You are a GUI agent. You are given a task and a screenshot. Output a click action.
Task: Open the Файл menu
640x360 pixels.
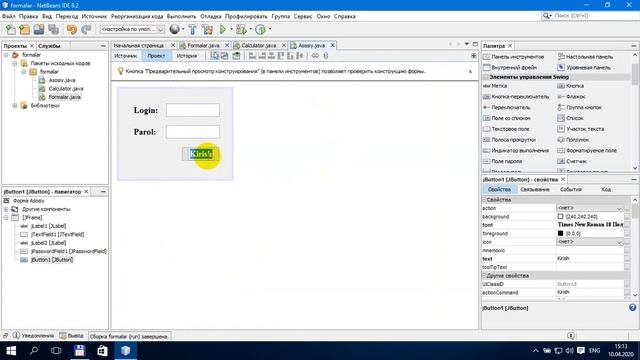(x=9, y=16)
